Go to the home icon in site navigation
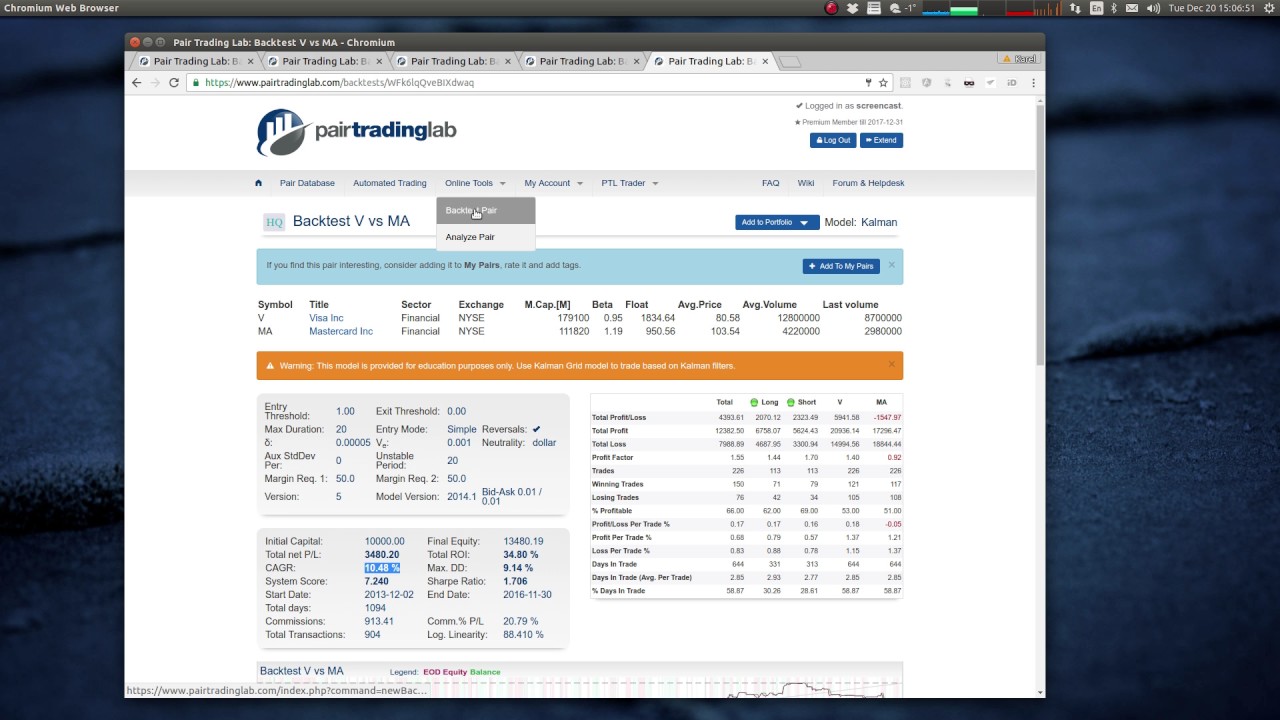The image size is (1280, 720). (258, 183)
